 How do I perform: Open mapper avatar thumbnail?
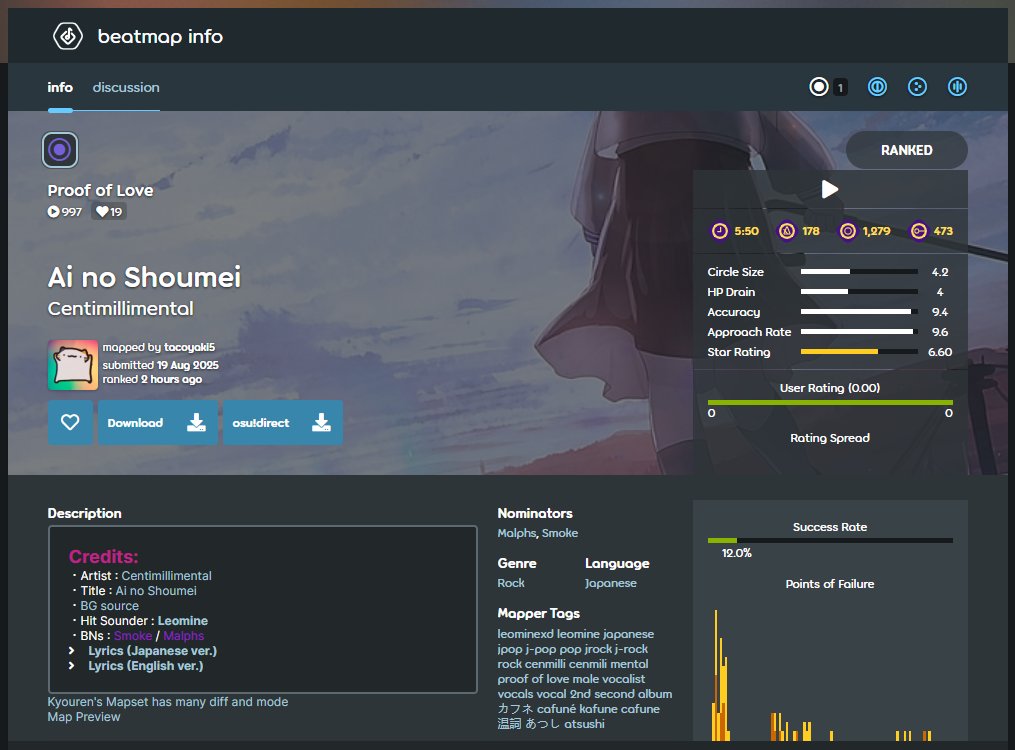pyautogui.click(x=72, y=365)
